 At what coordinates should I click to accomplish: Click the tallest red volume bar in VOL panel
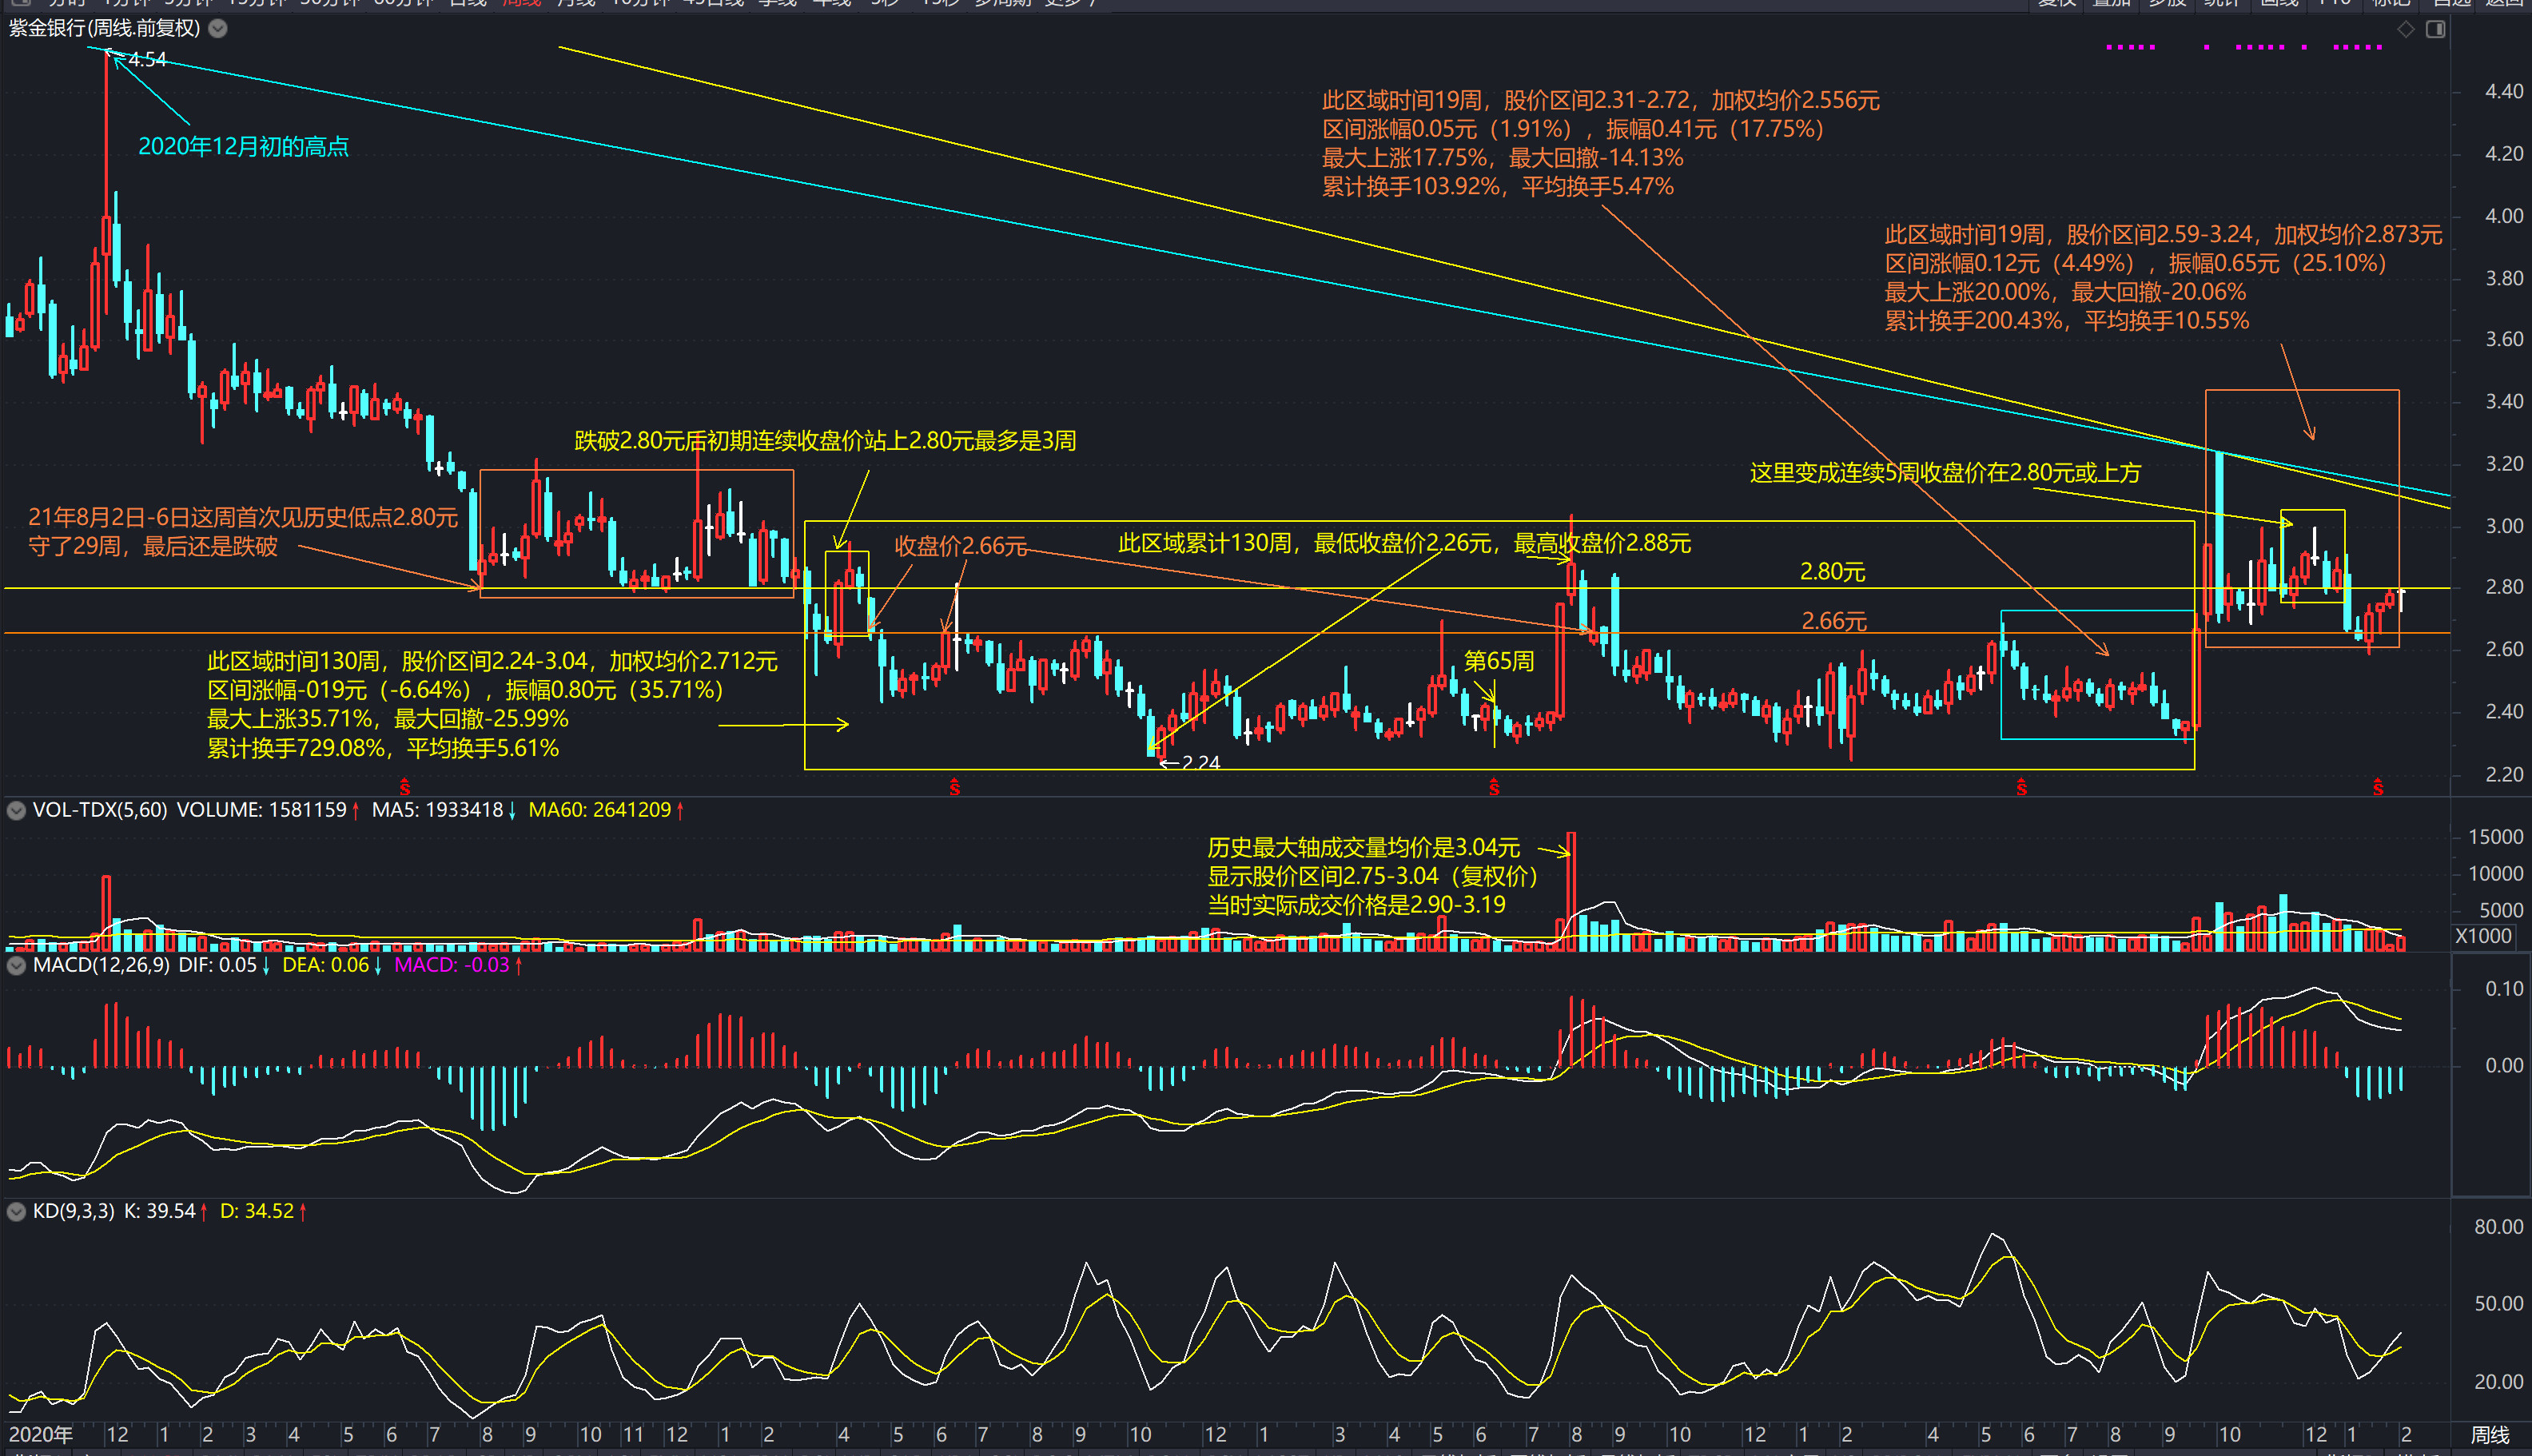coord(1571,890)
